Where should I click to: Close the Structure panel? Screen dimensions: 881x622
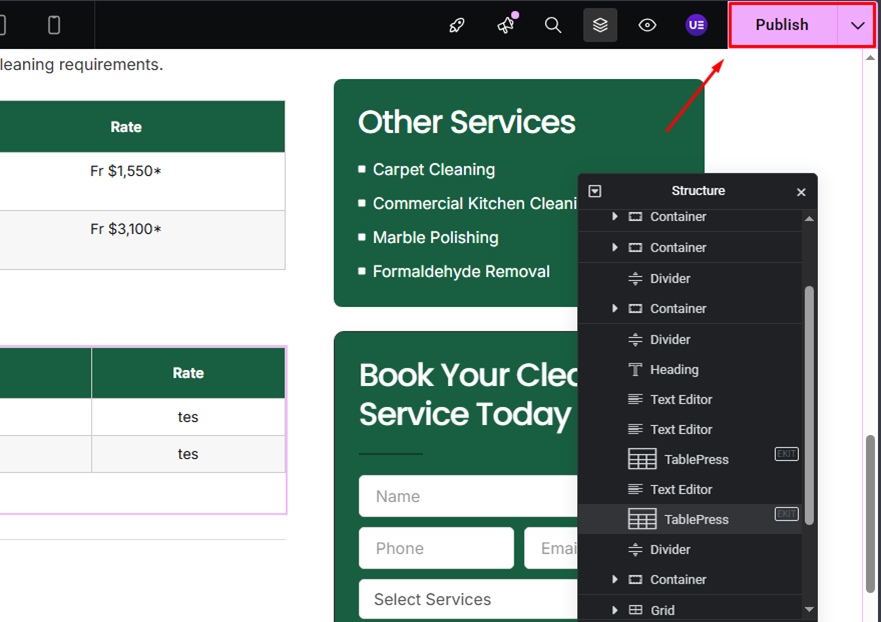tap(801, 192)
